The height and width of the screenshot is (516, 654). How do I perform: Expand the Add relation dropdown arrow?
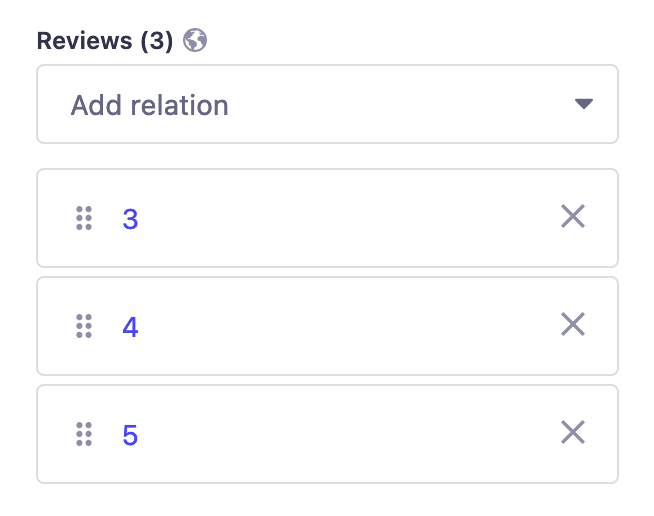pyautogui.click(x=584, y=104)
